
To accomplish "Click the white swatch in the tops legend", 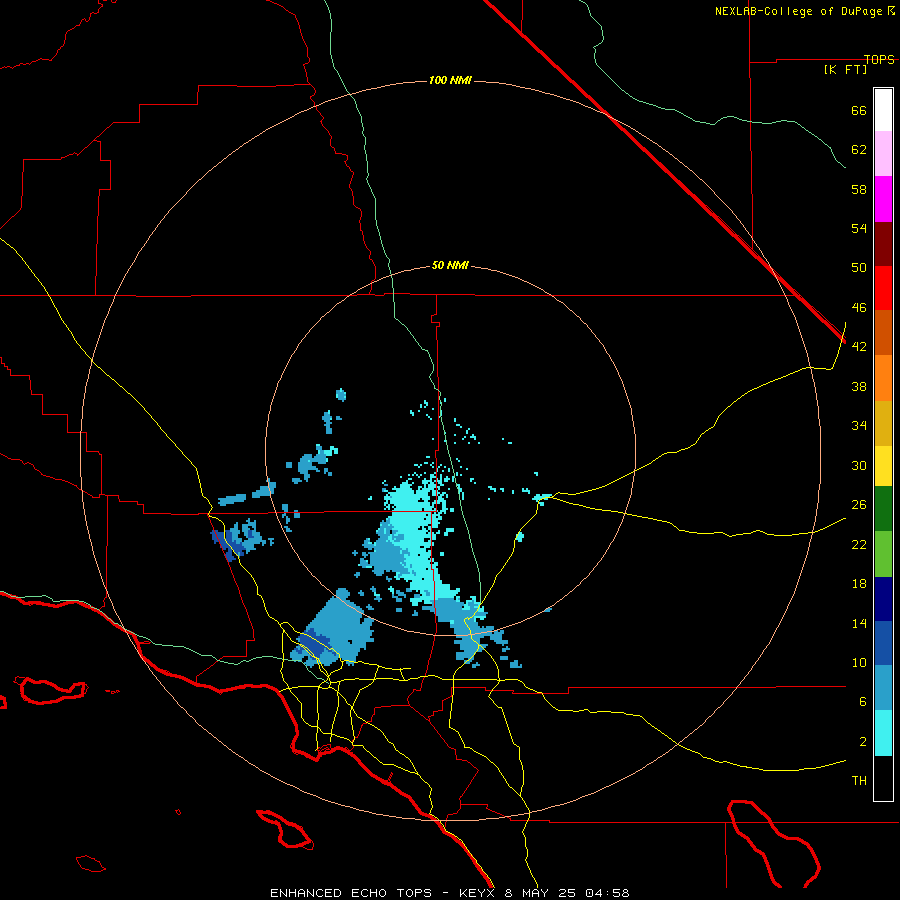I will click(x=883, y=110).
